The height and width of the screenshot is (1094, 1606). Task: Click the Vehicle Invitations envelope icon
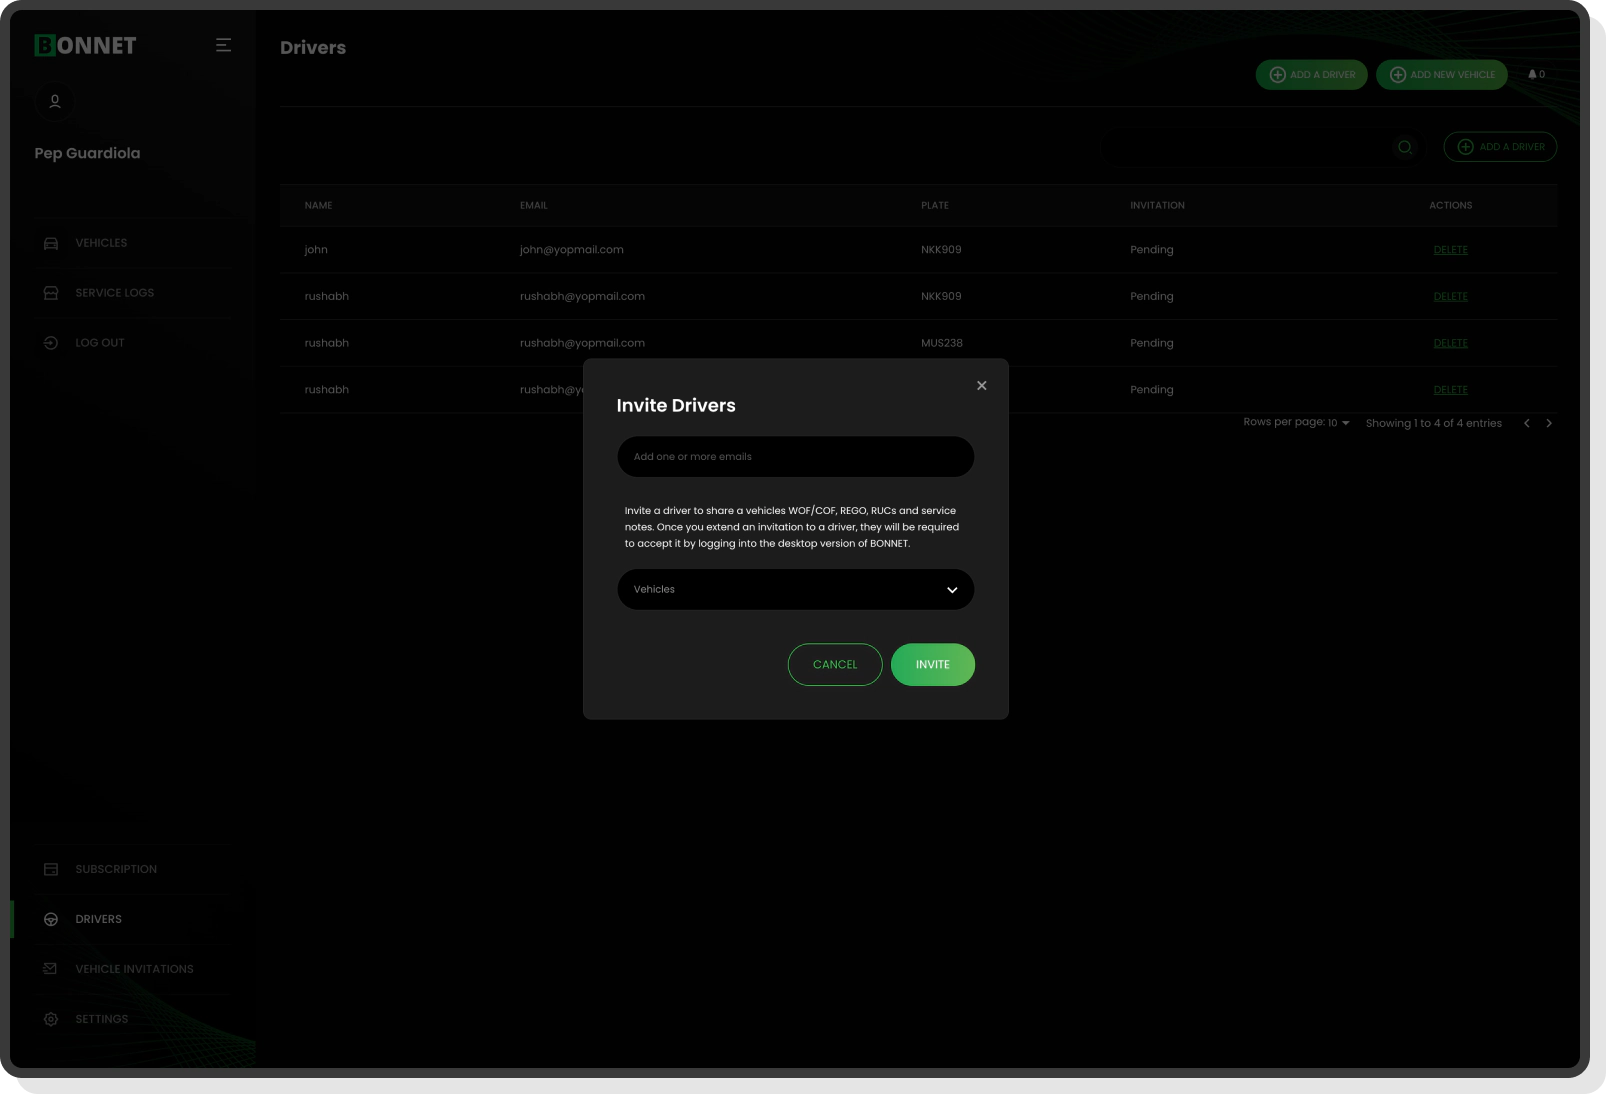48,968
